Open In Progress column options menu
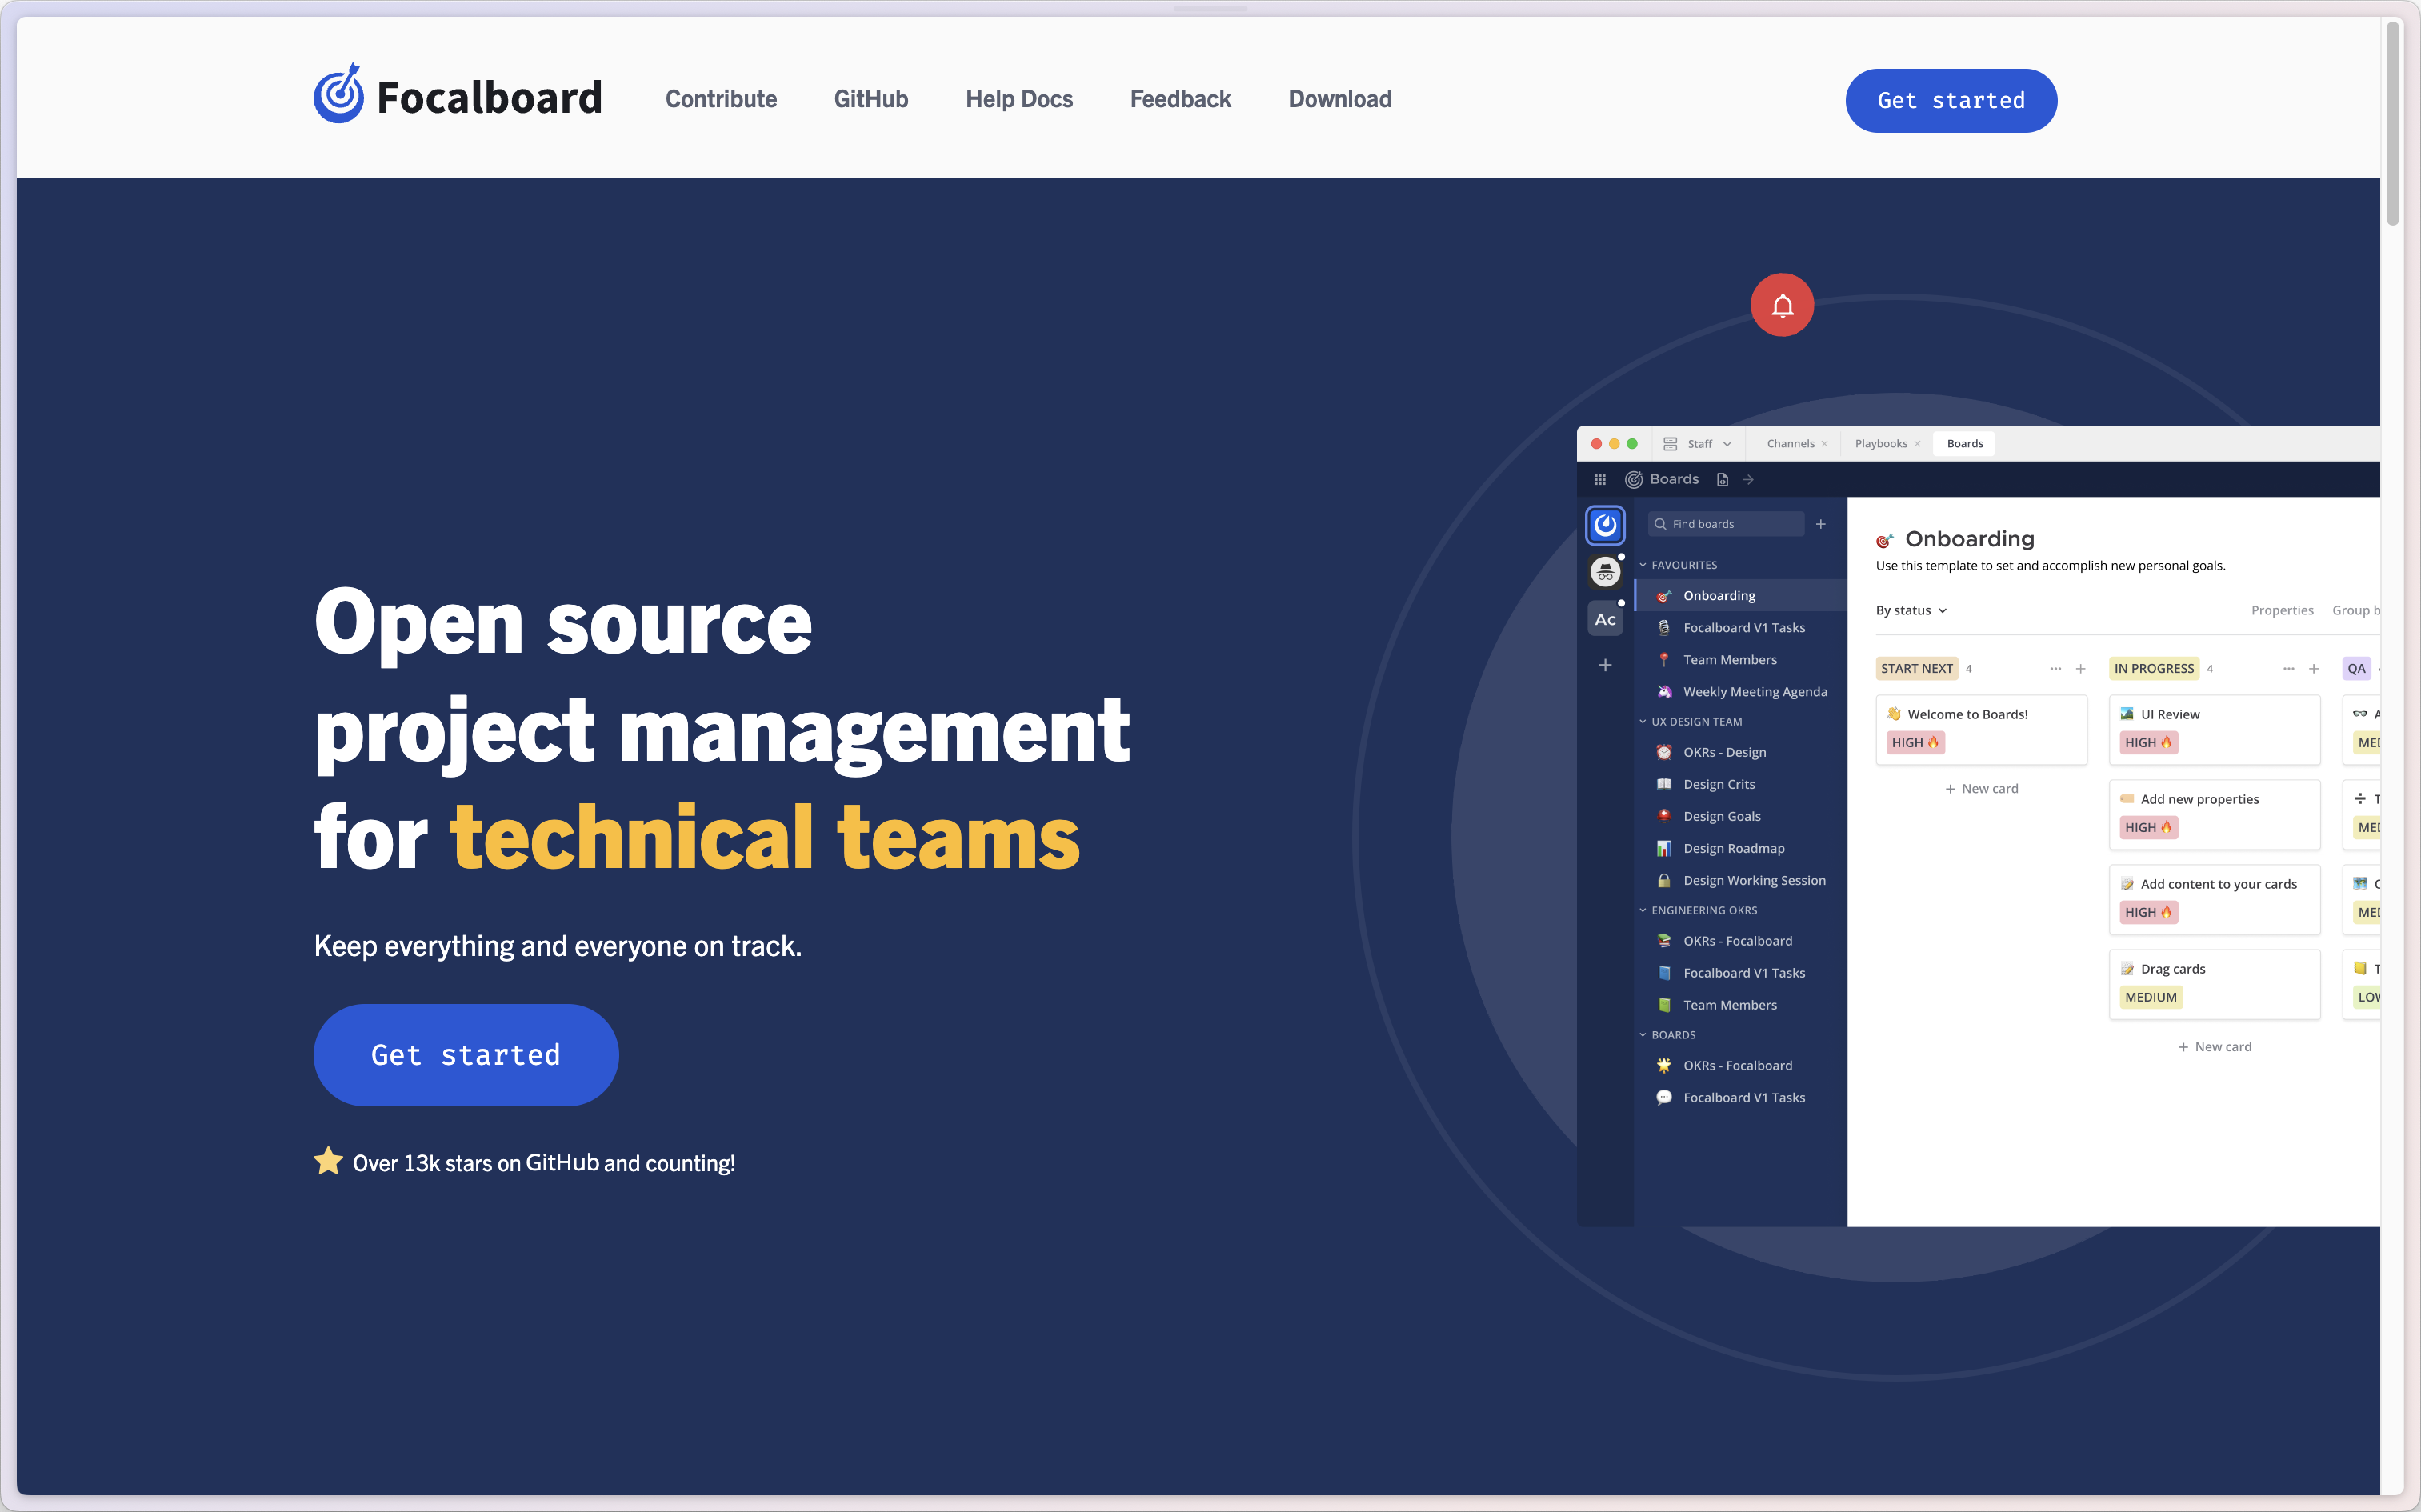Screen dimensions: 2421x1512 point(2288,668)
